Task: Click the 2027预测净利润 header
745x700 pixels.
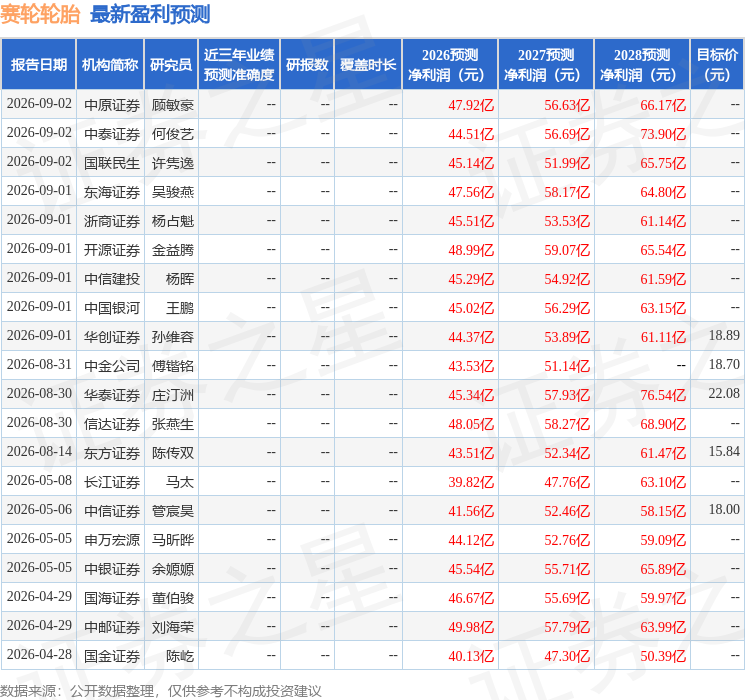Action: click(546, 64)
